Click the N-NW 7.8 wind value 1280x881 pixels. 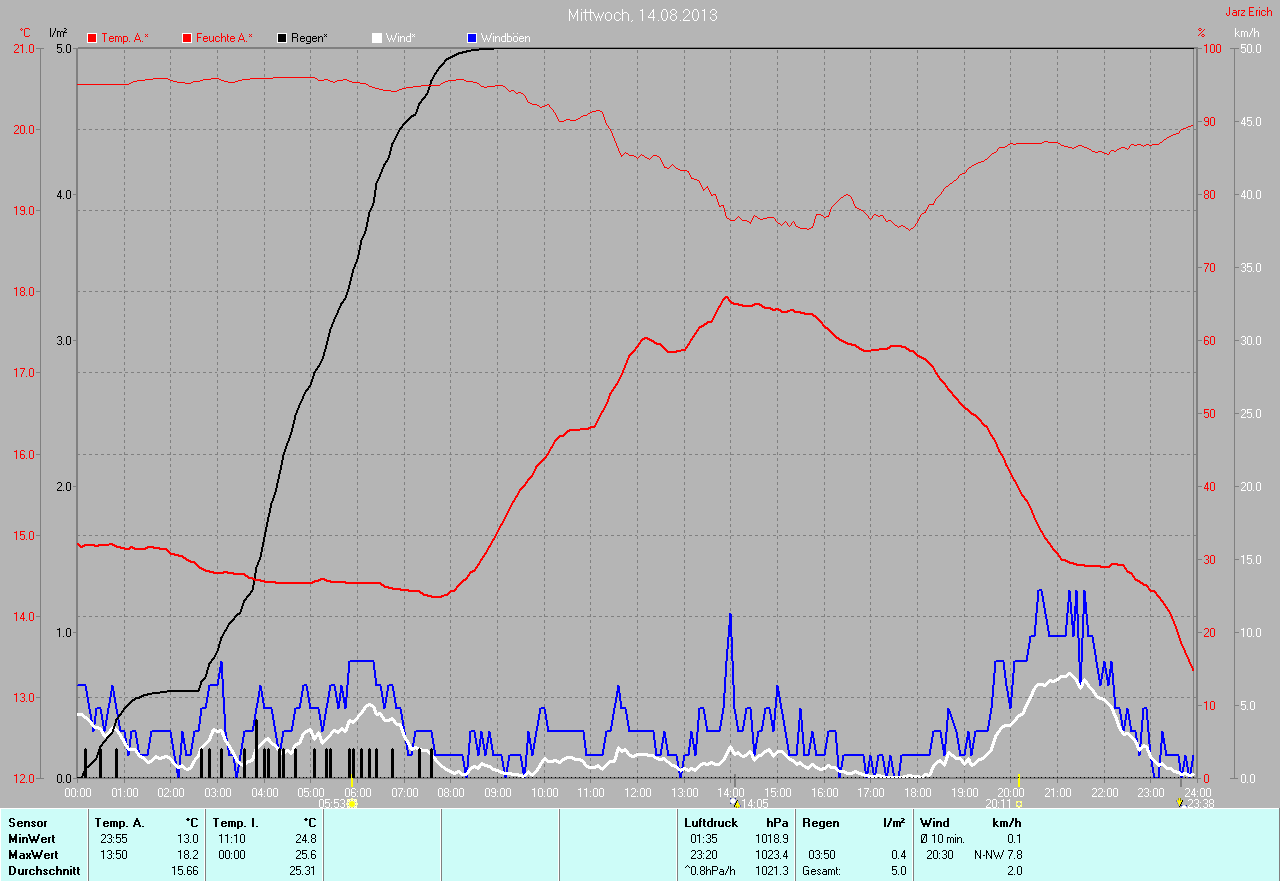click(x=998, y=855)
